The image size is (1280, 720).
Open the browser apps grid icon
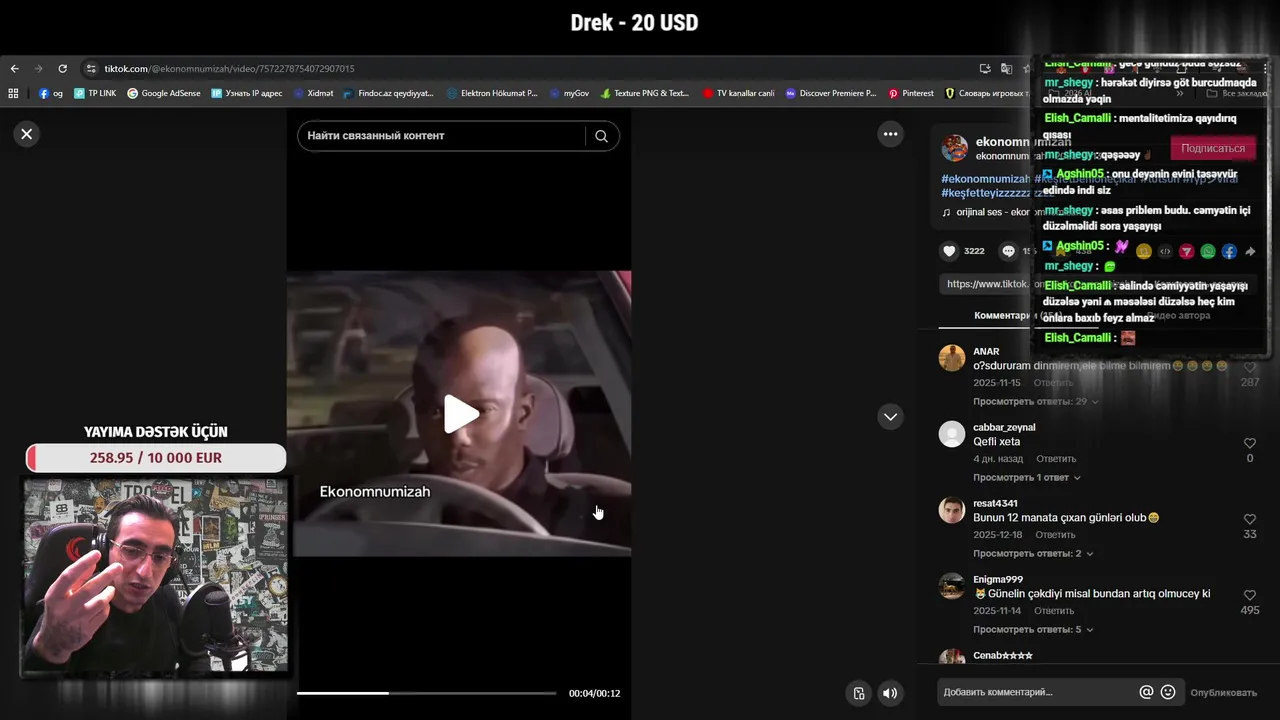[x=13, y=93]
